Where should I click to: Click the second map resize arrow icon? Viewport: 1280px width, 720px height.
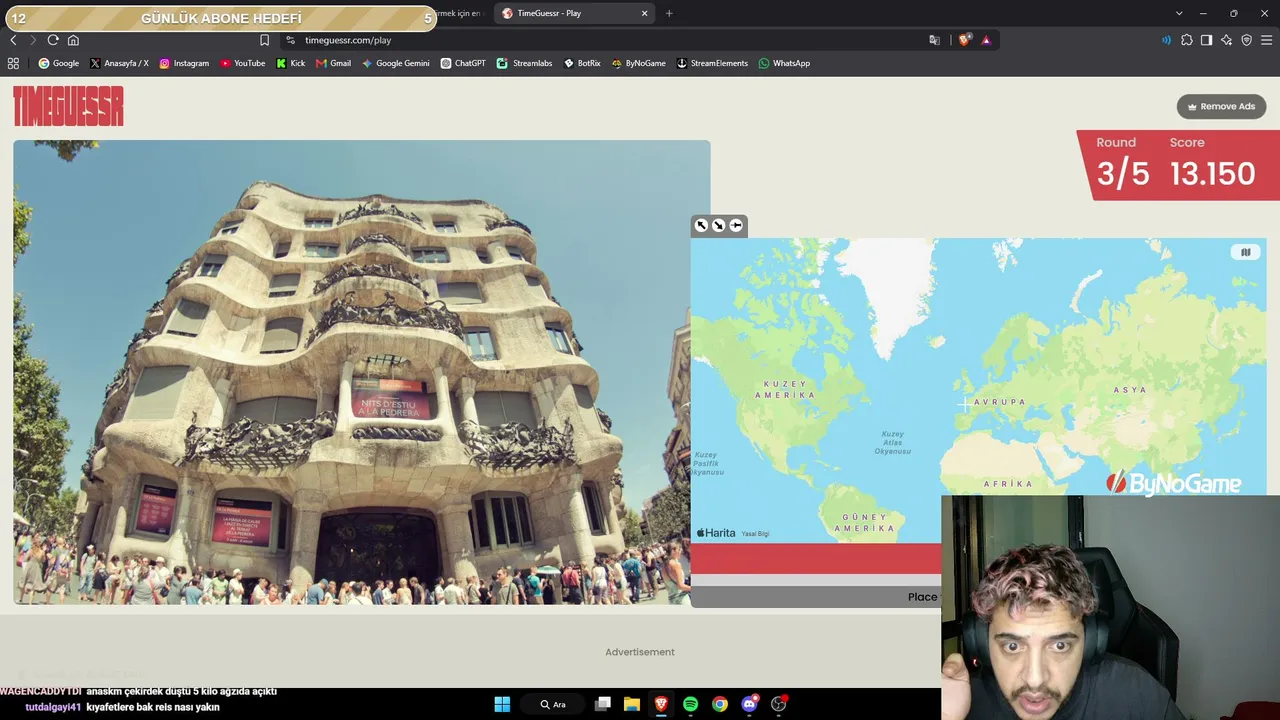[x=718, y=225]
